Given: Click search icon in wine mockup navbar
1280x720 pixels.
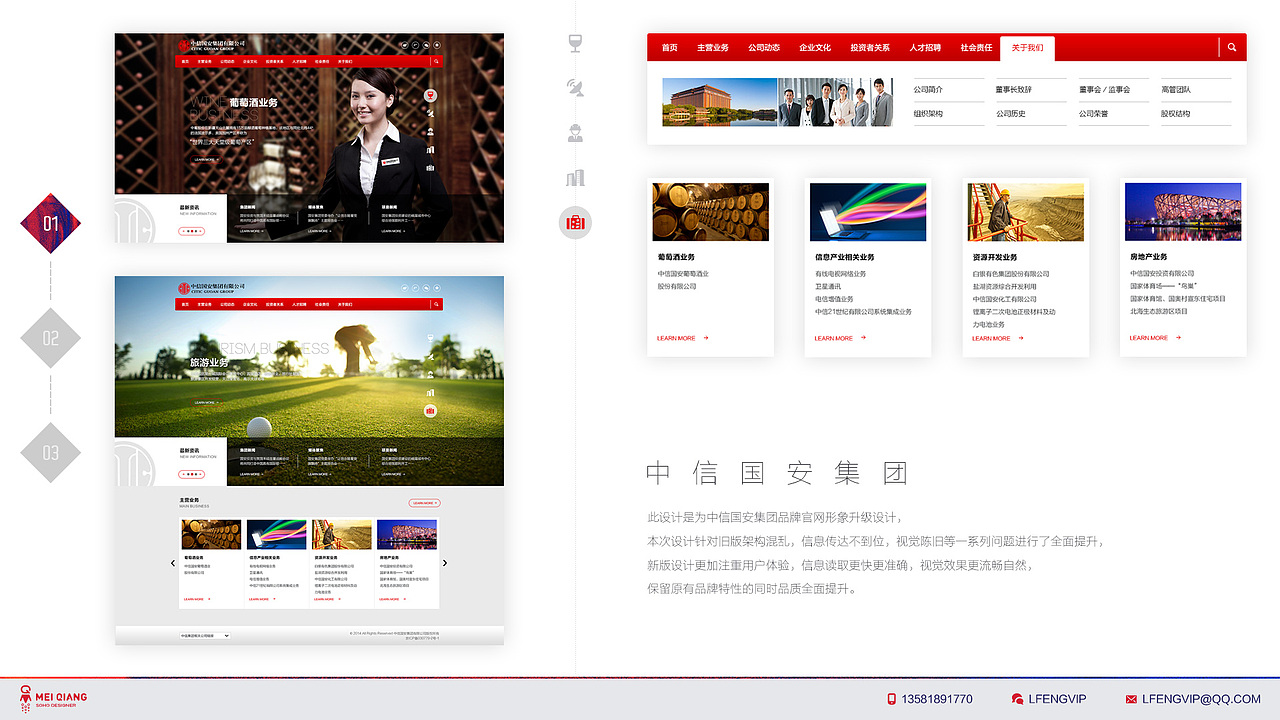Looking at the screenshot, I should [x=436, y=61].
